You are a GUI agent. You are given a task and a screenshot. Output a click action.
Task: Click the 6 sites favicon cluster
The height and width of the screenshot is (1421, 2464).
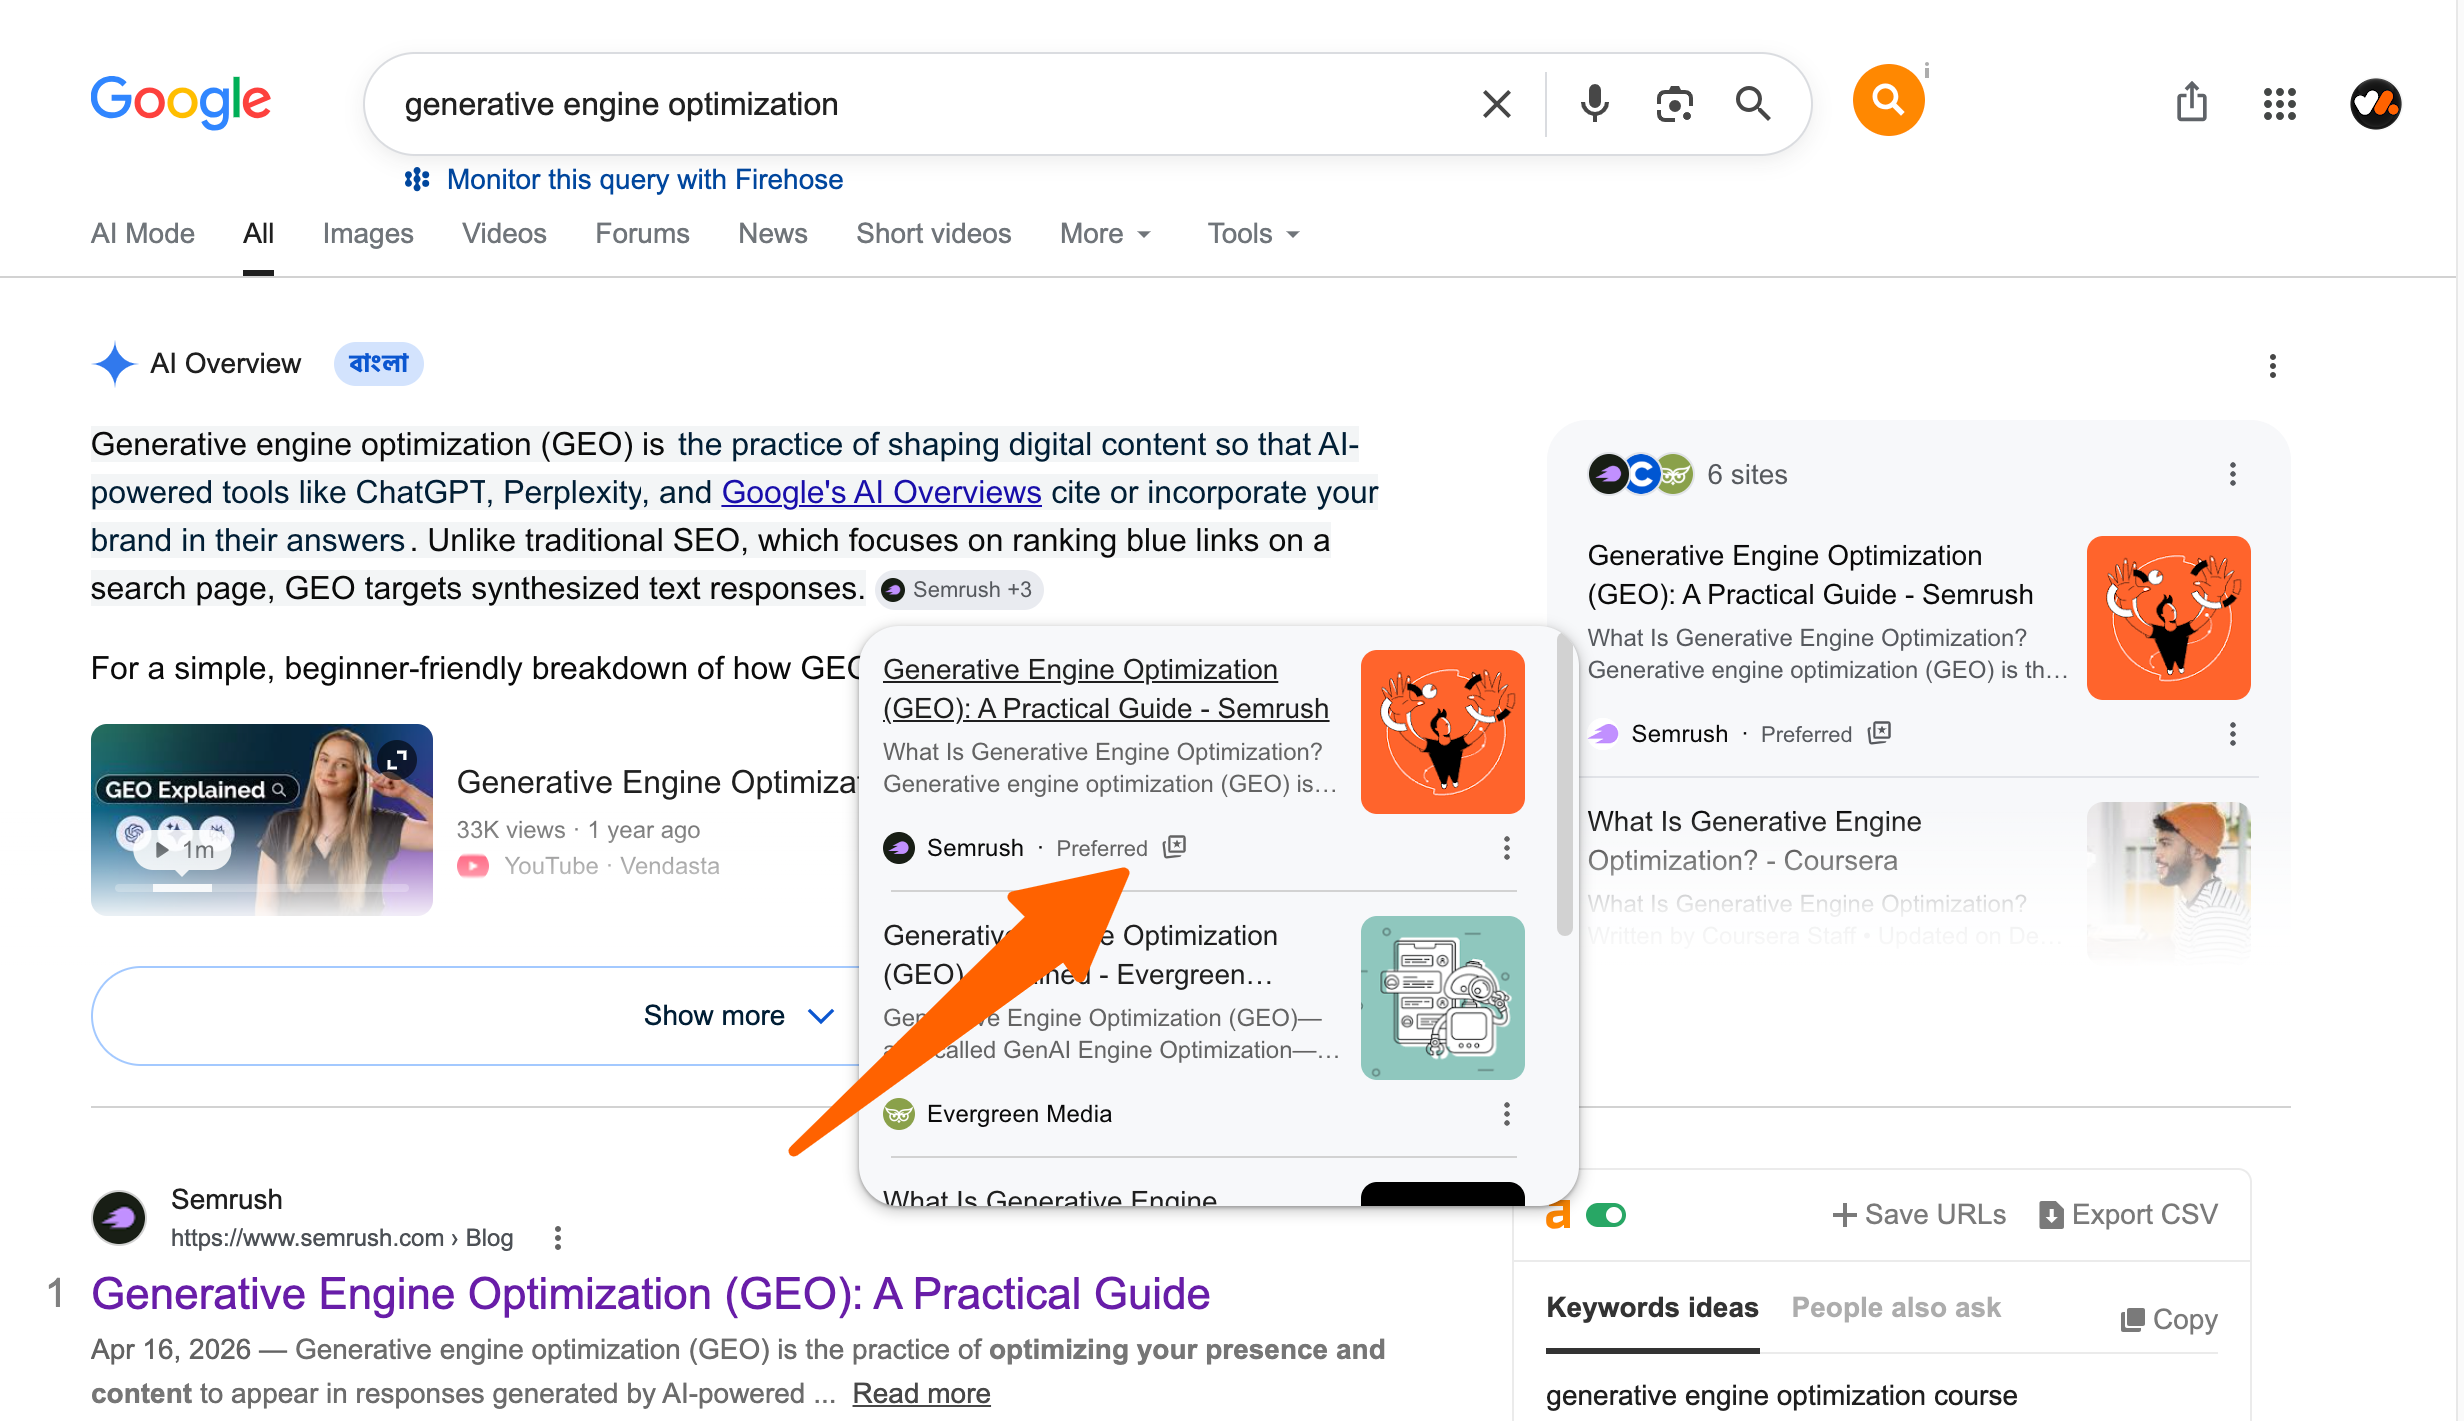pyautogui.click(x=1640, y=474)
